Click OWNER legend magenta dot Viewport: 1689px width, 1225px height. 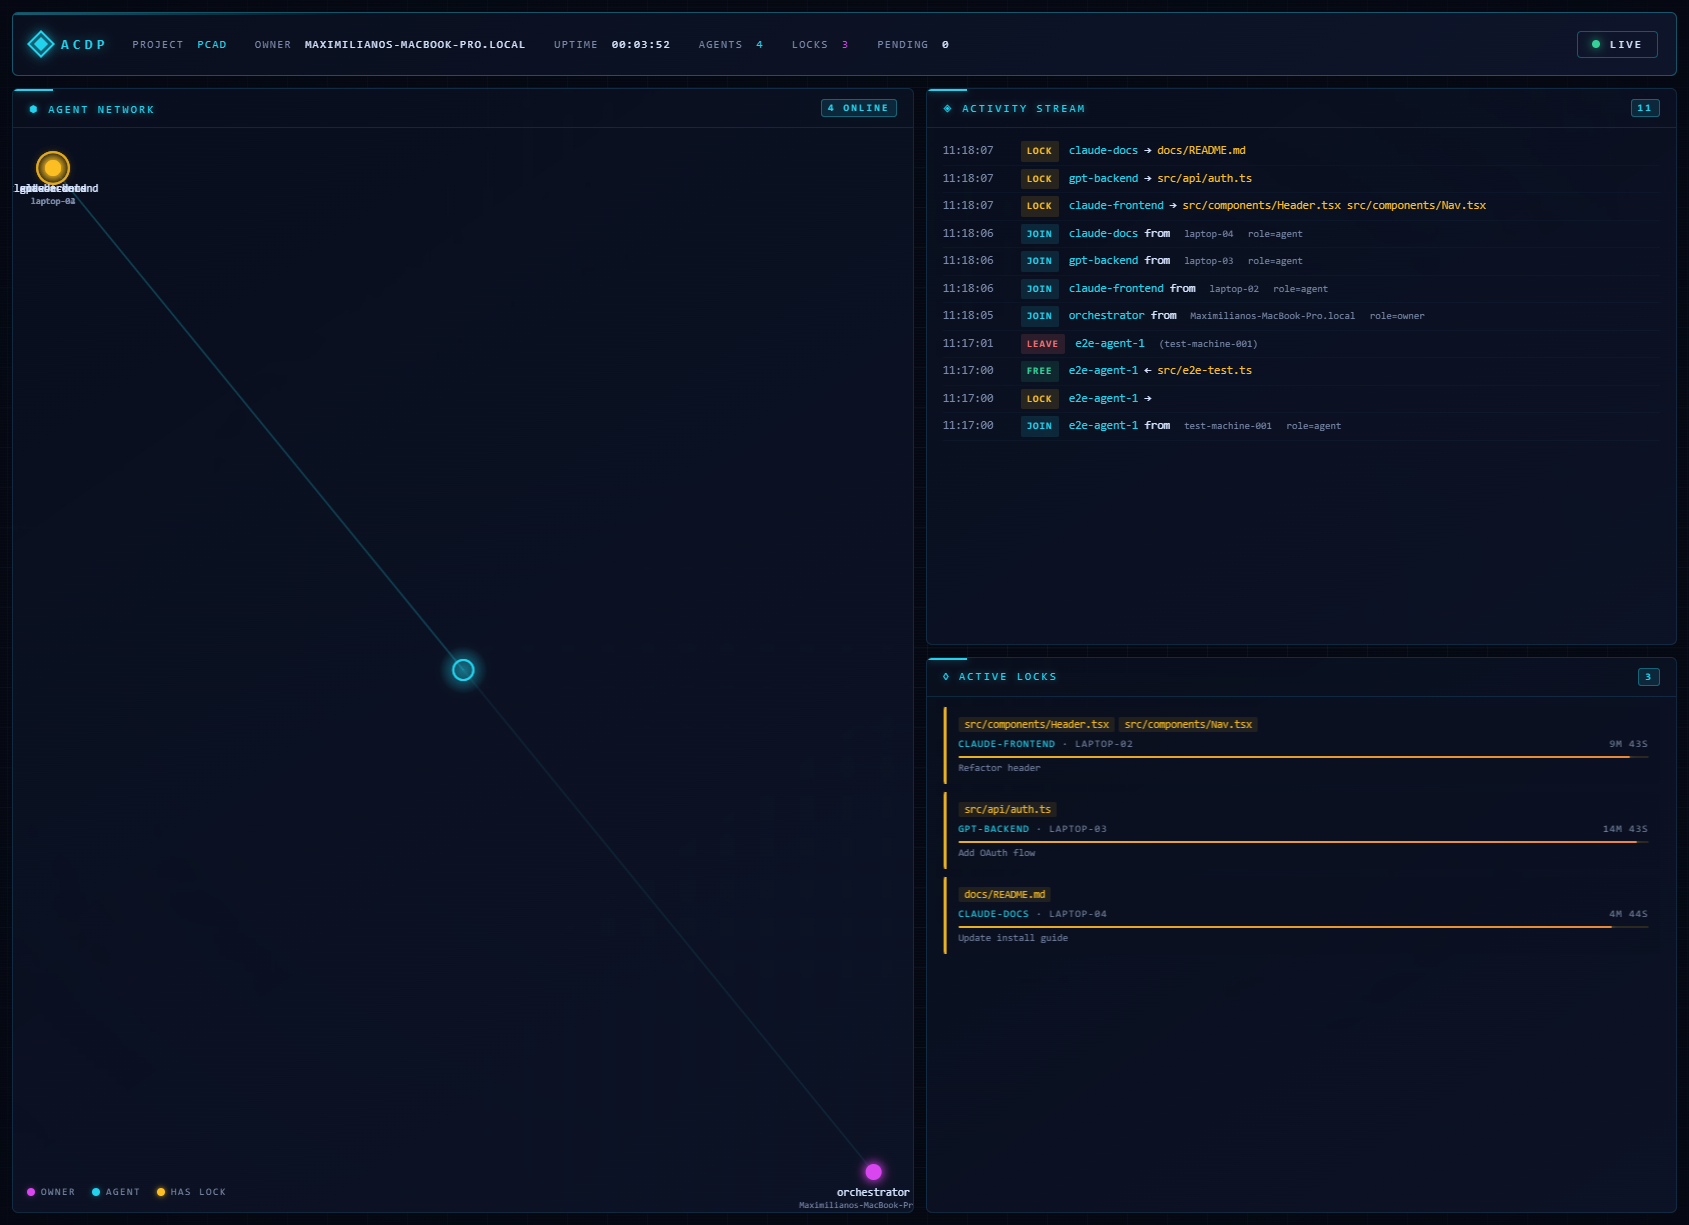[x=31, y=1192]
